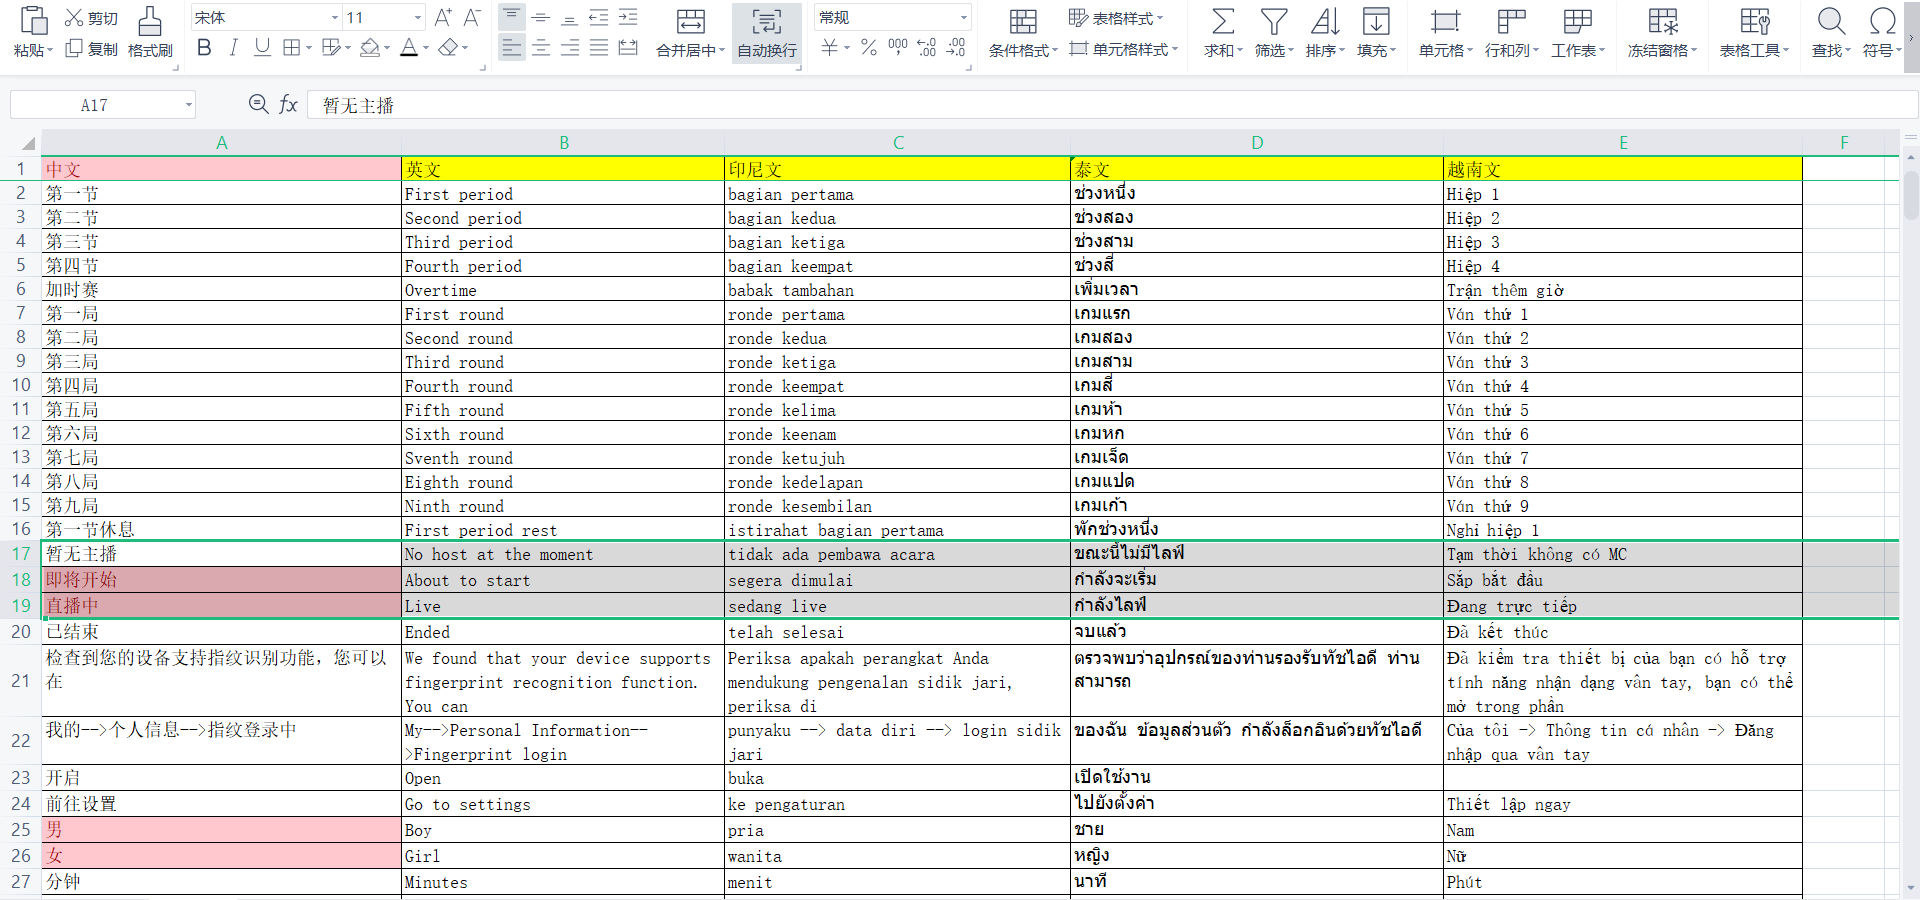
Task: Click the Copy (复制) icon
Action: [74, 48]
